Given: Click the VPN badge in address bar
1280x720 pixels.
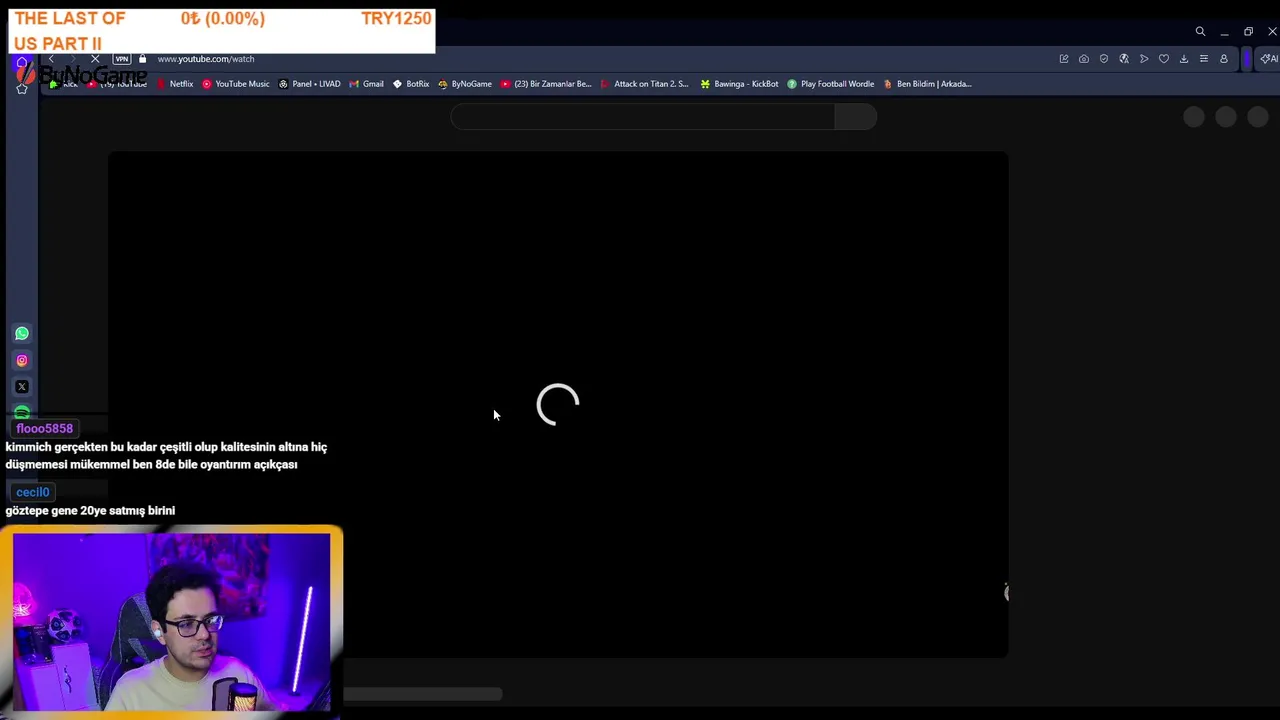Looking at the screenshot, I should 121,59.
